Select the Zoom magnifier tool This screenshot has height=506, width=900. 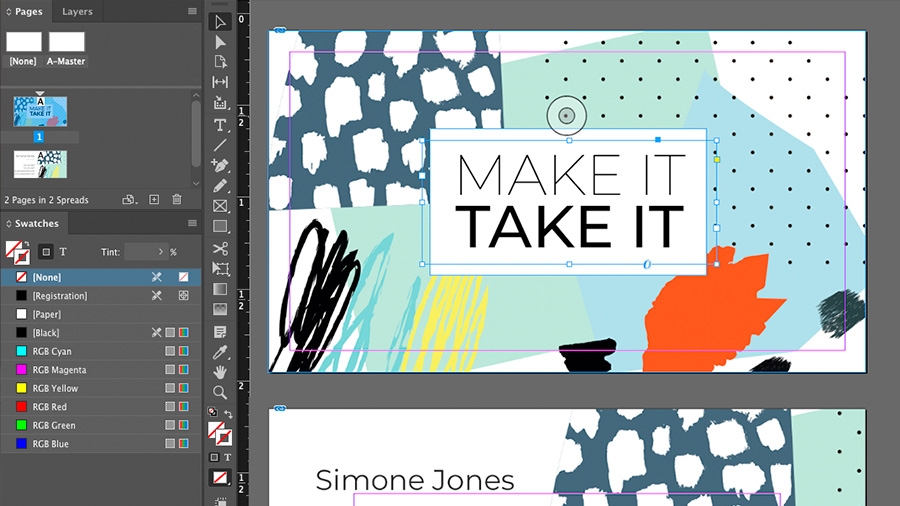pyautogui.click(x=220, y=392)
